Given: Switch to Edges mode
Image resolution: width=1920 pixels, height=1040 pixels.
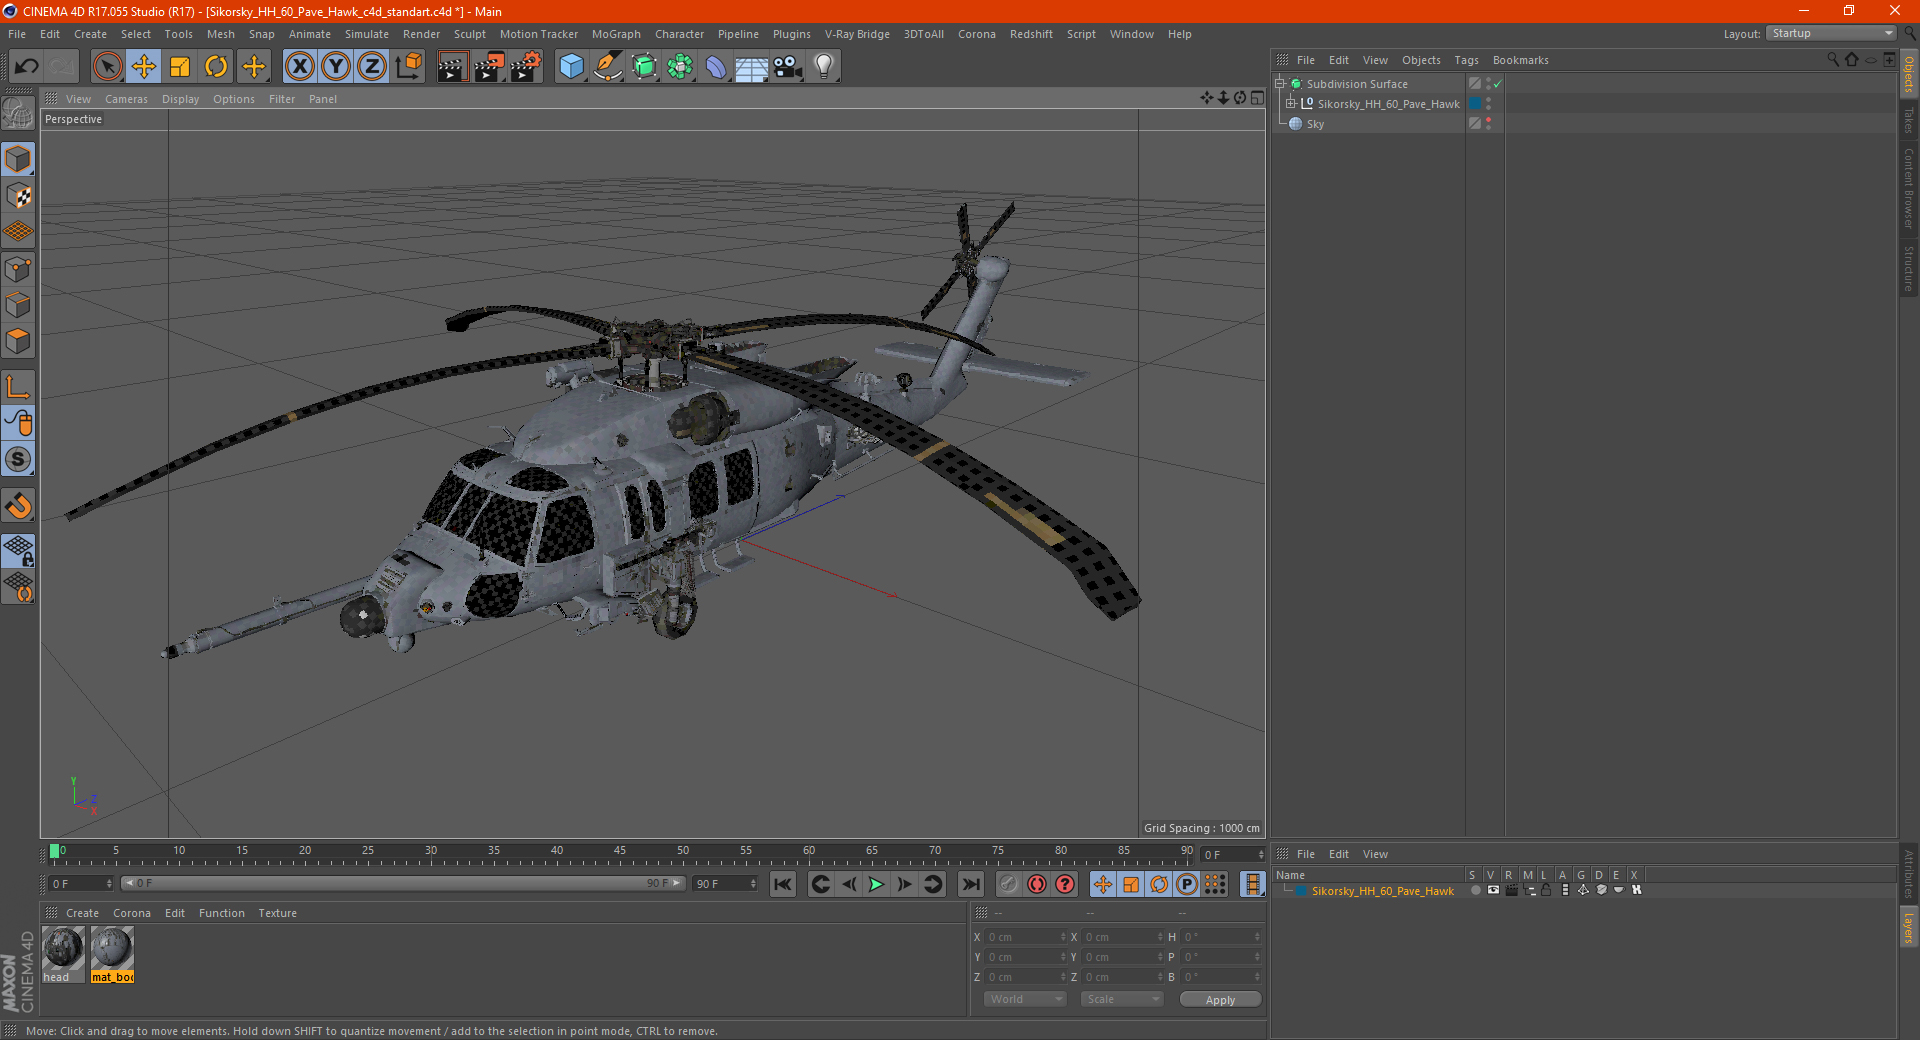Looking at the screenshot, I should click(x=18, y=305).
